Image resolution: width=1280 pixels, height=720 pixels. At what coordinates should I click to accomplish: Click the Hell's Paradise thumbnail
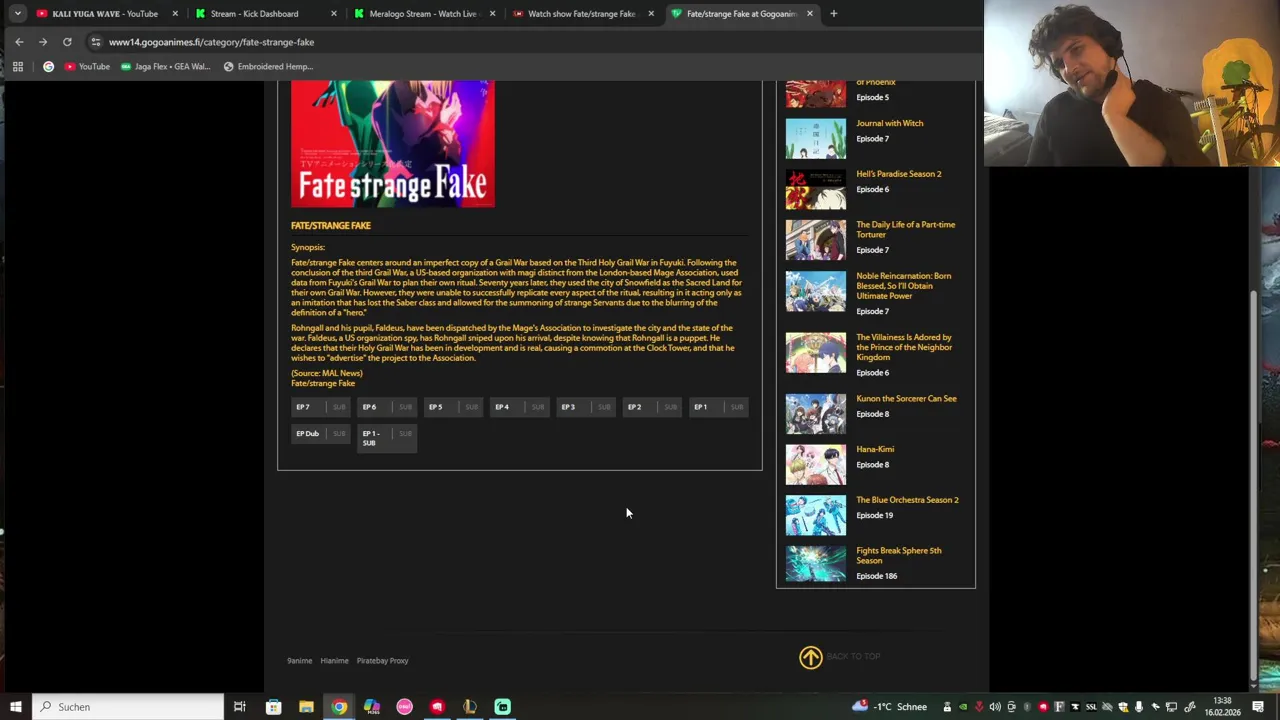(815, 189)
